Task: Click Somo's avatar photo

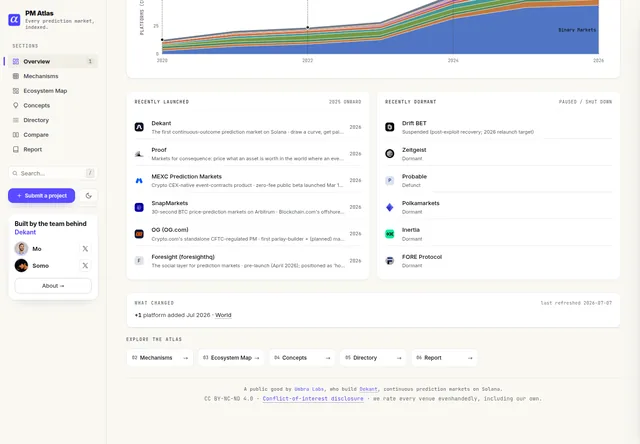Action: pyautogui.click(x=21, y=265)
